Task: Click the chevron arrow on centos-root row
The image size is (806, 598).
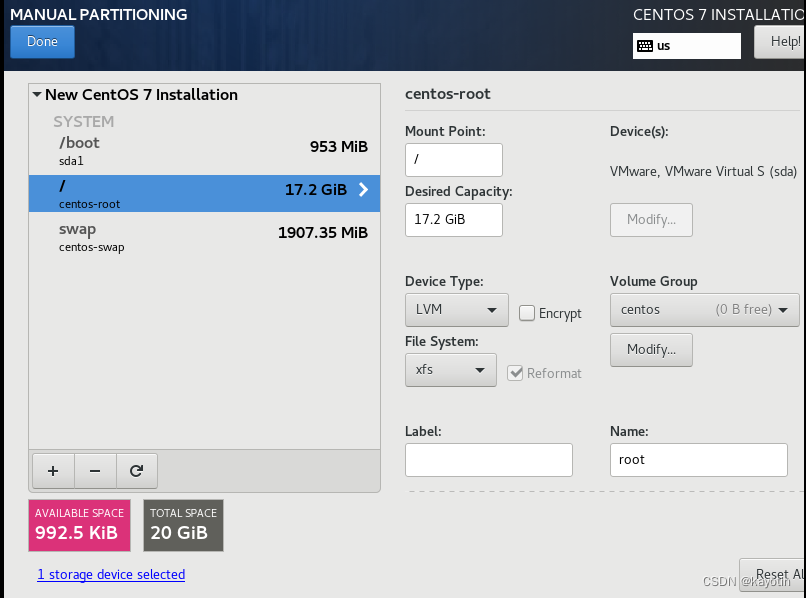Action: [363, 190]
